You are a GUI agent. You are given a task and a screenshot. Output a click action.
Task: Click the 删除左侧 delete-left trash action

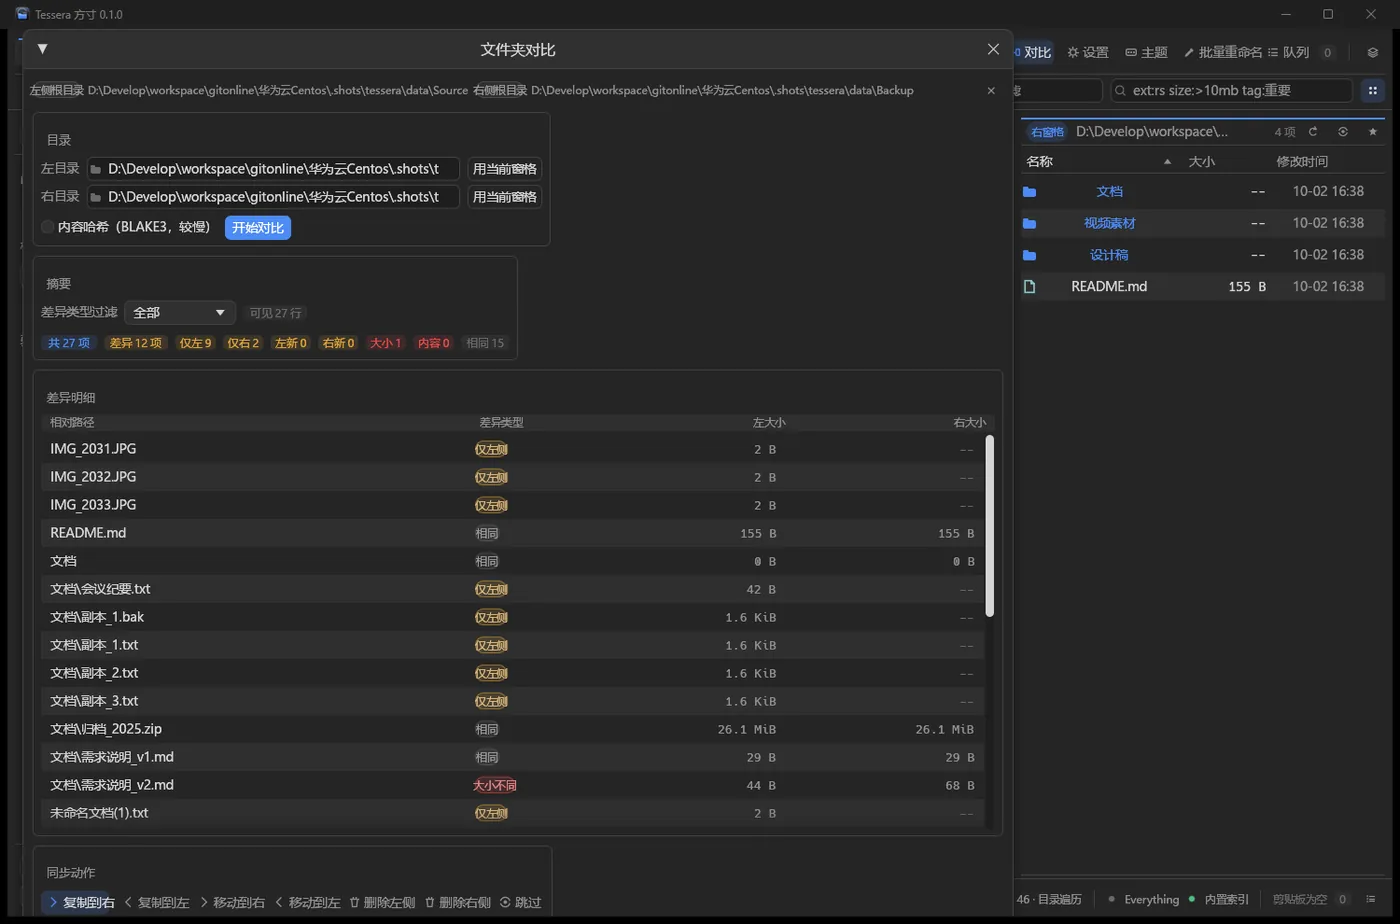pos(382,902)
